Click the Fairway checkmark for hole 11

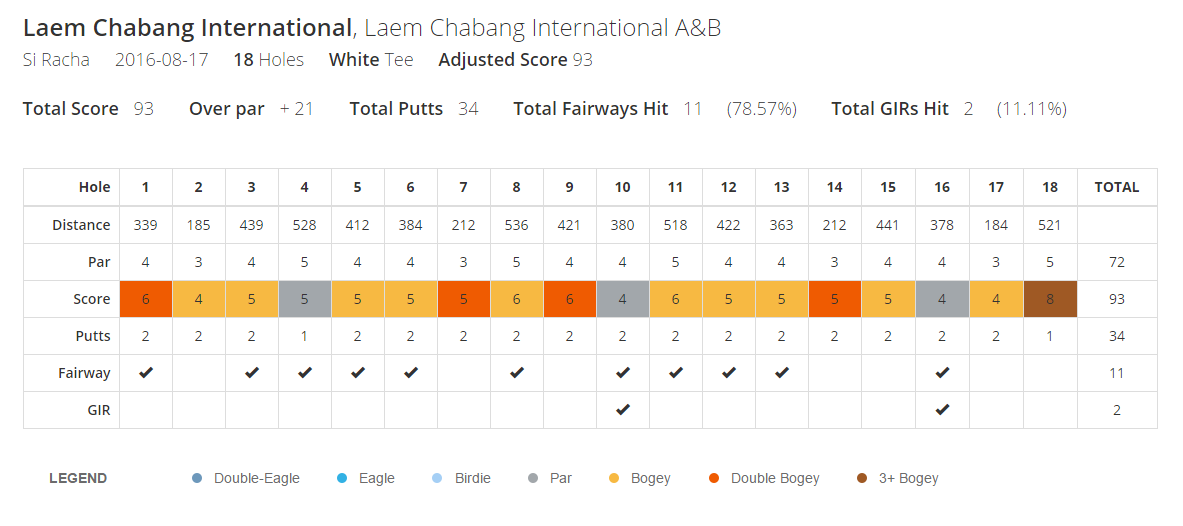(676, 373)
